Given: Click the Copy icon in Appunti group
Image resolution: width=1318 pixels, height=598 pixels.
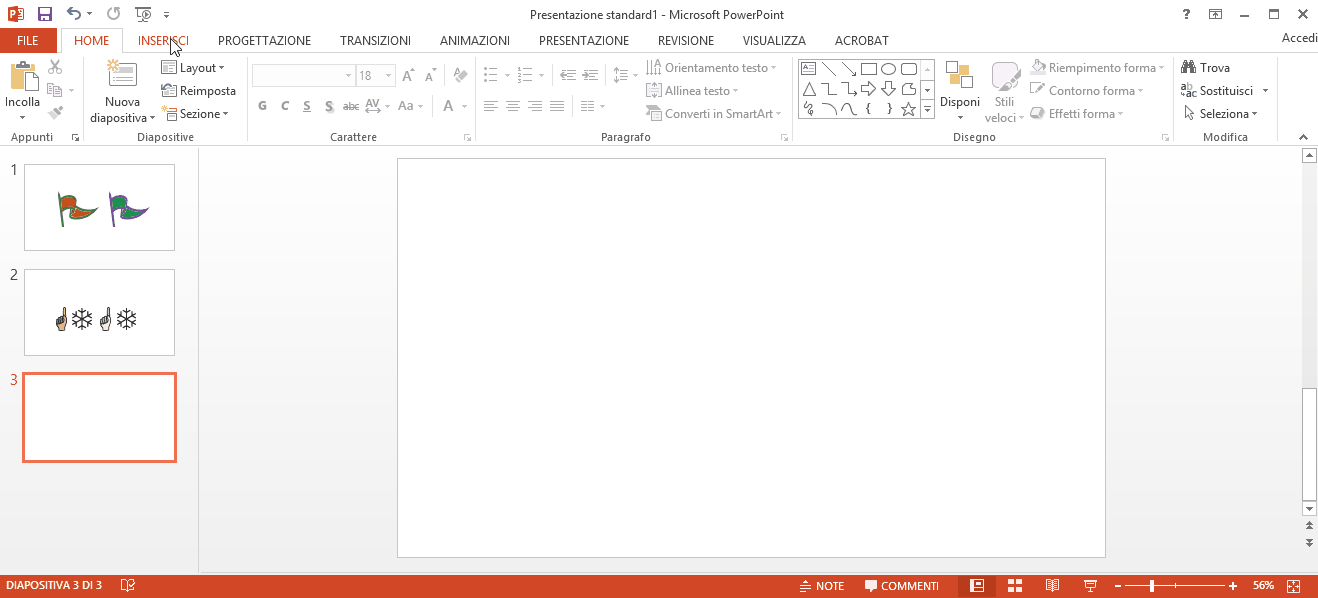Looking at the screenshot, I should click(x=54, y=90).
